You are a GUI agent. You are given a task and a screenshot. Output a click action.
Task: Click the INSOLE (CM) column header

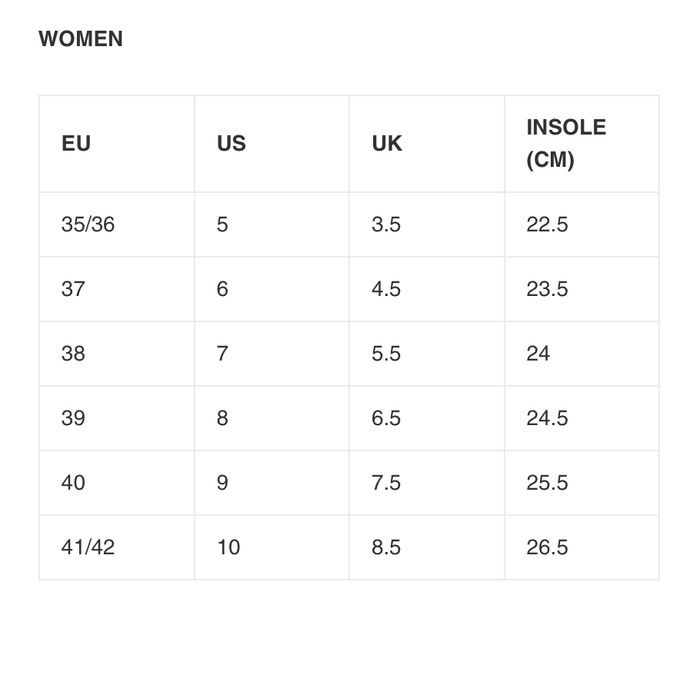(566, 143)
